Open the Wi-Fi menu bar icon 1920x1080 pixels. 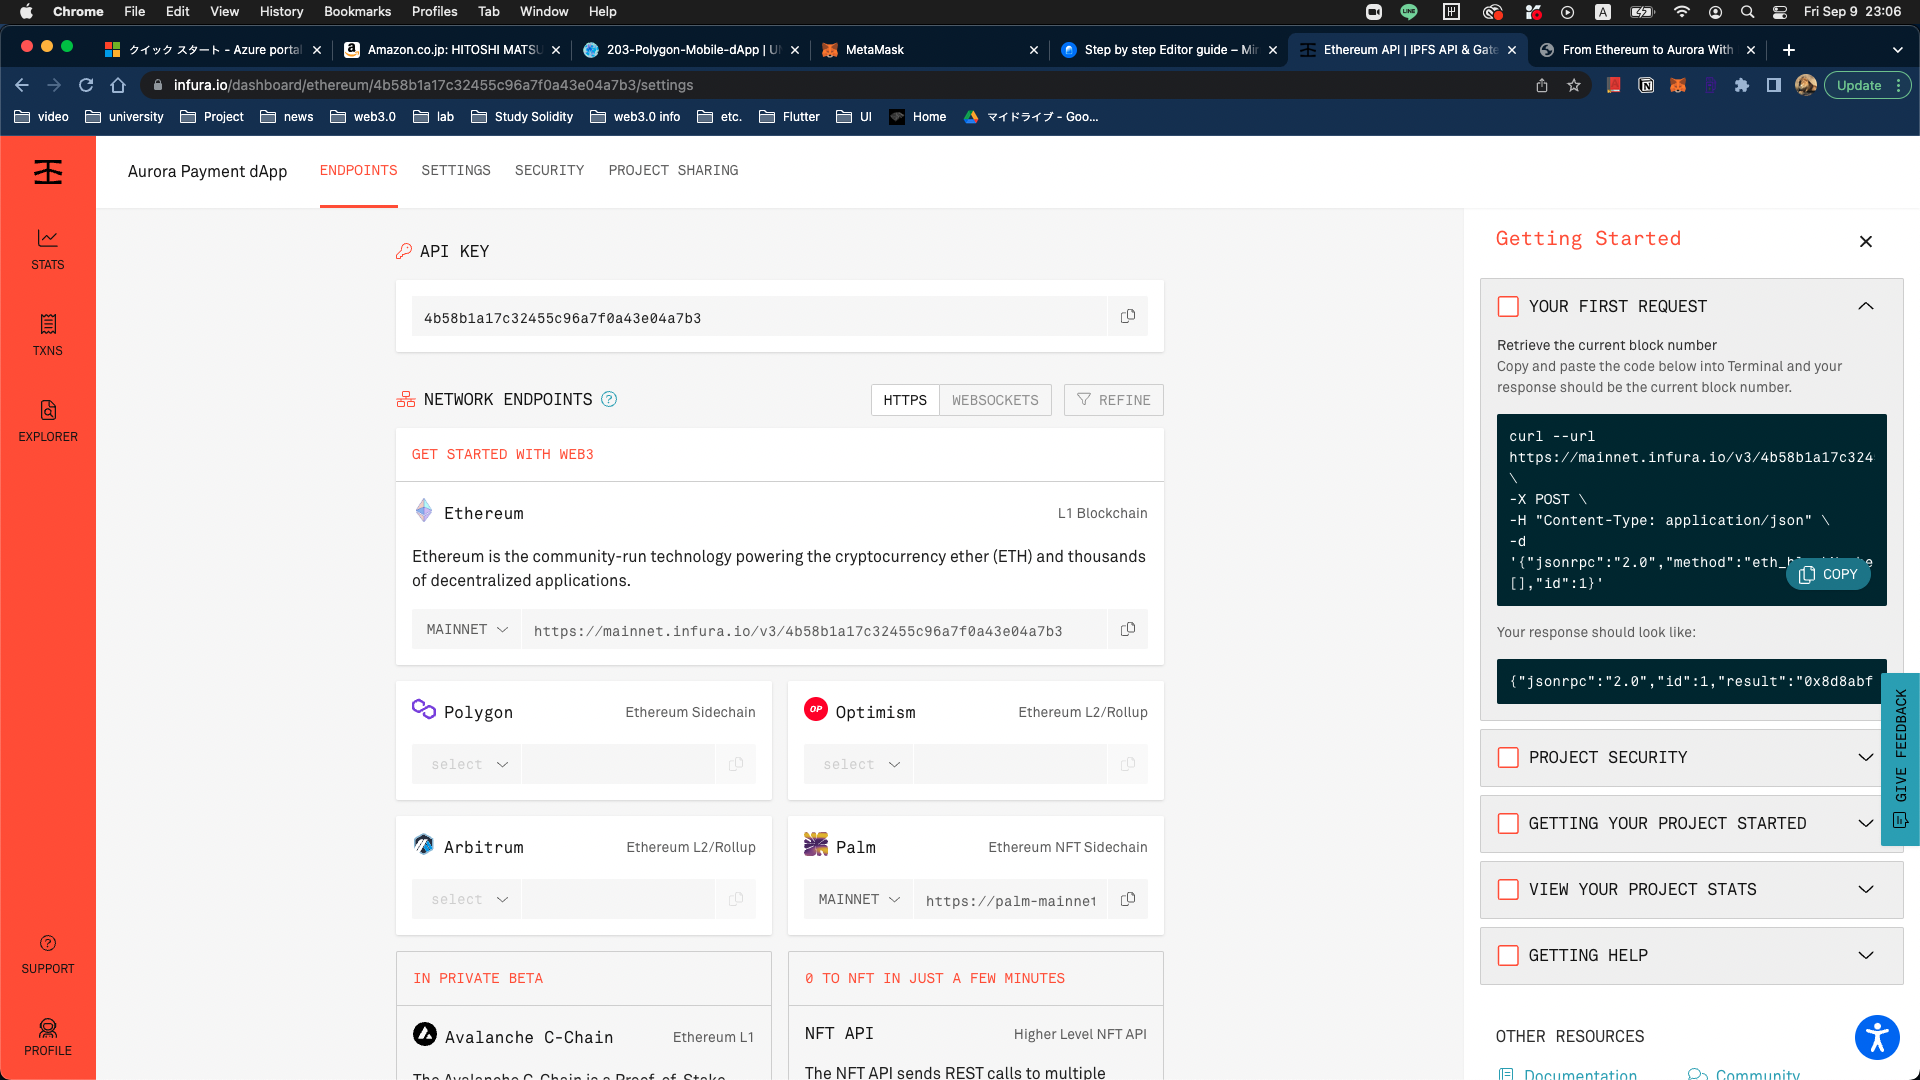[1682, 12]
